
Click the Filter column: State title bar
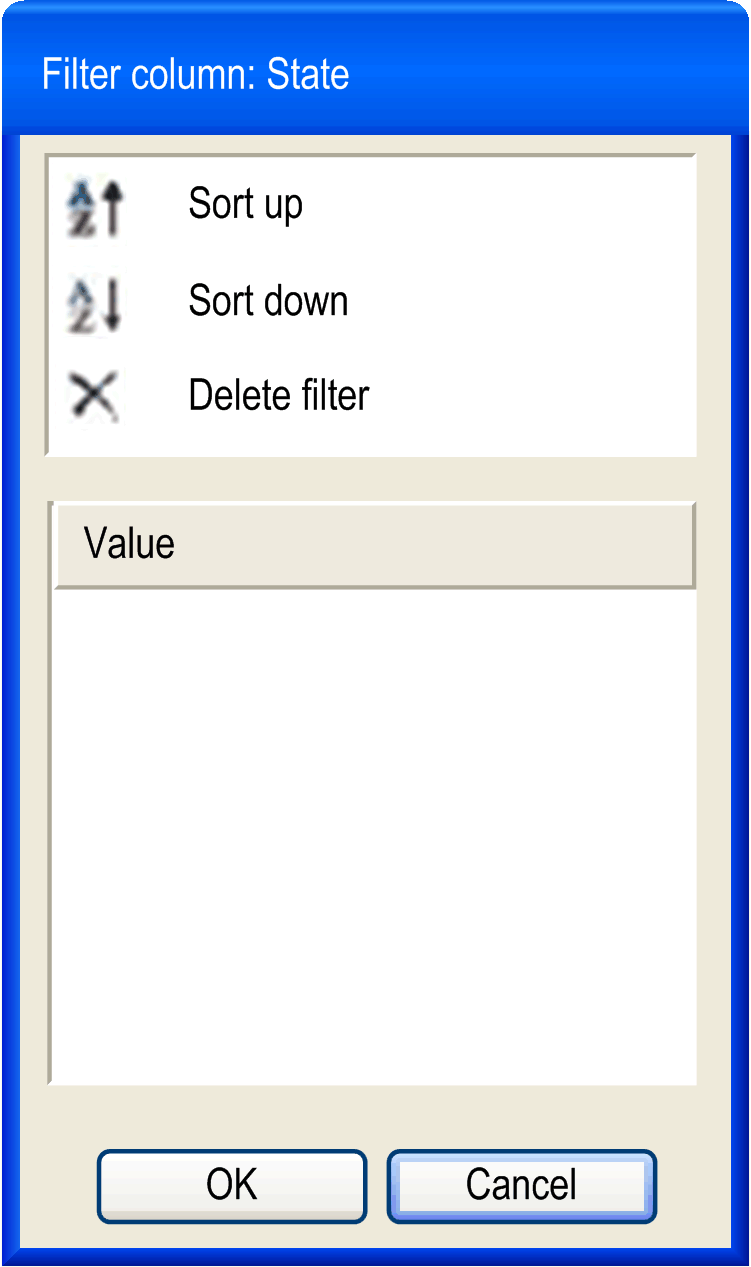pyautogui.click(x=375, y=75)
